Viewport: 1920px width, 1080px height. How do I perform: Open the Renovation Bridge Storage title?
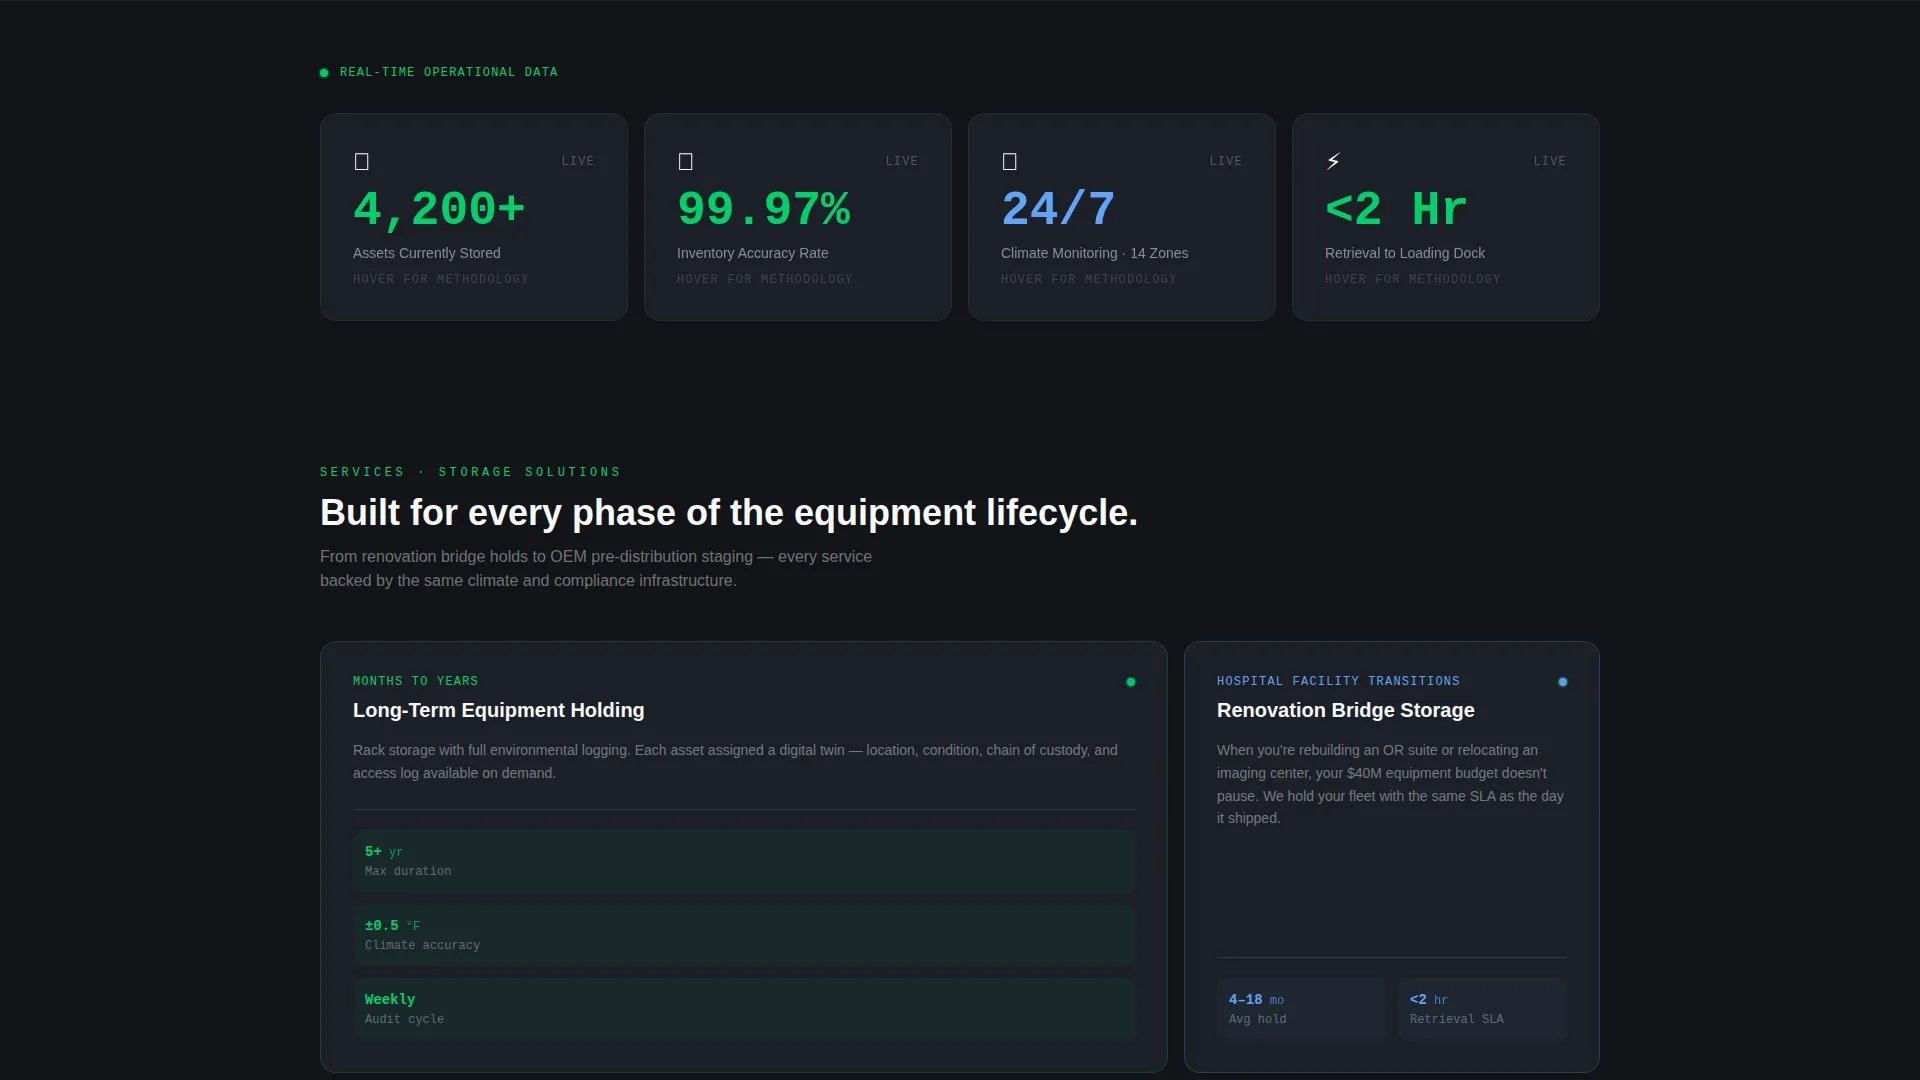click(x=1346, y=710)
